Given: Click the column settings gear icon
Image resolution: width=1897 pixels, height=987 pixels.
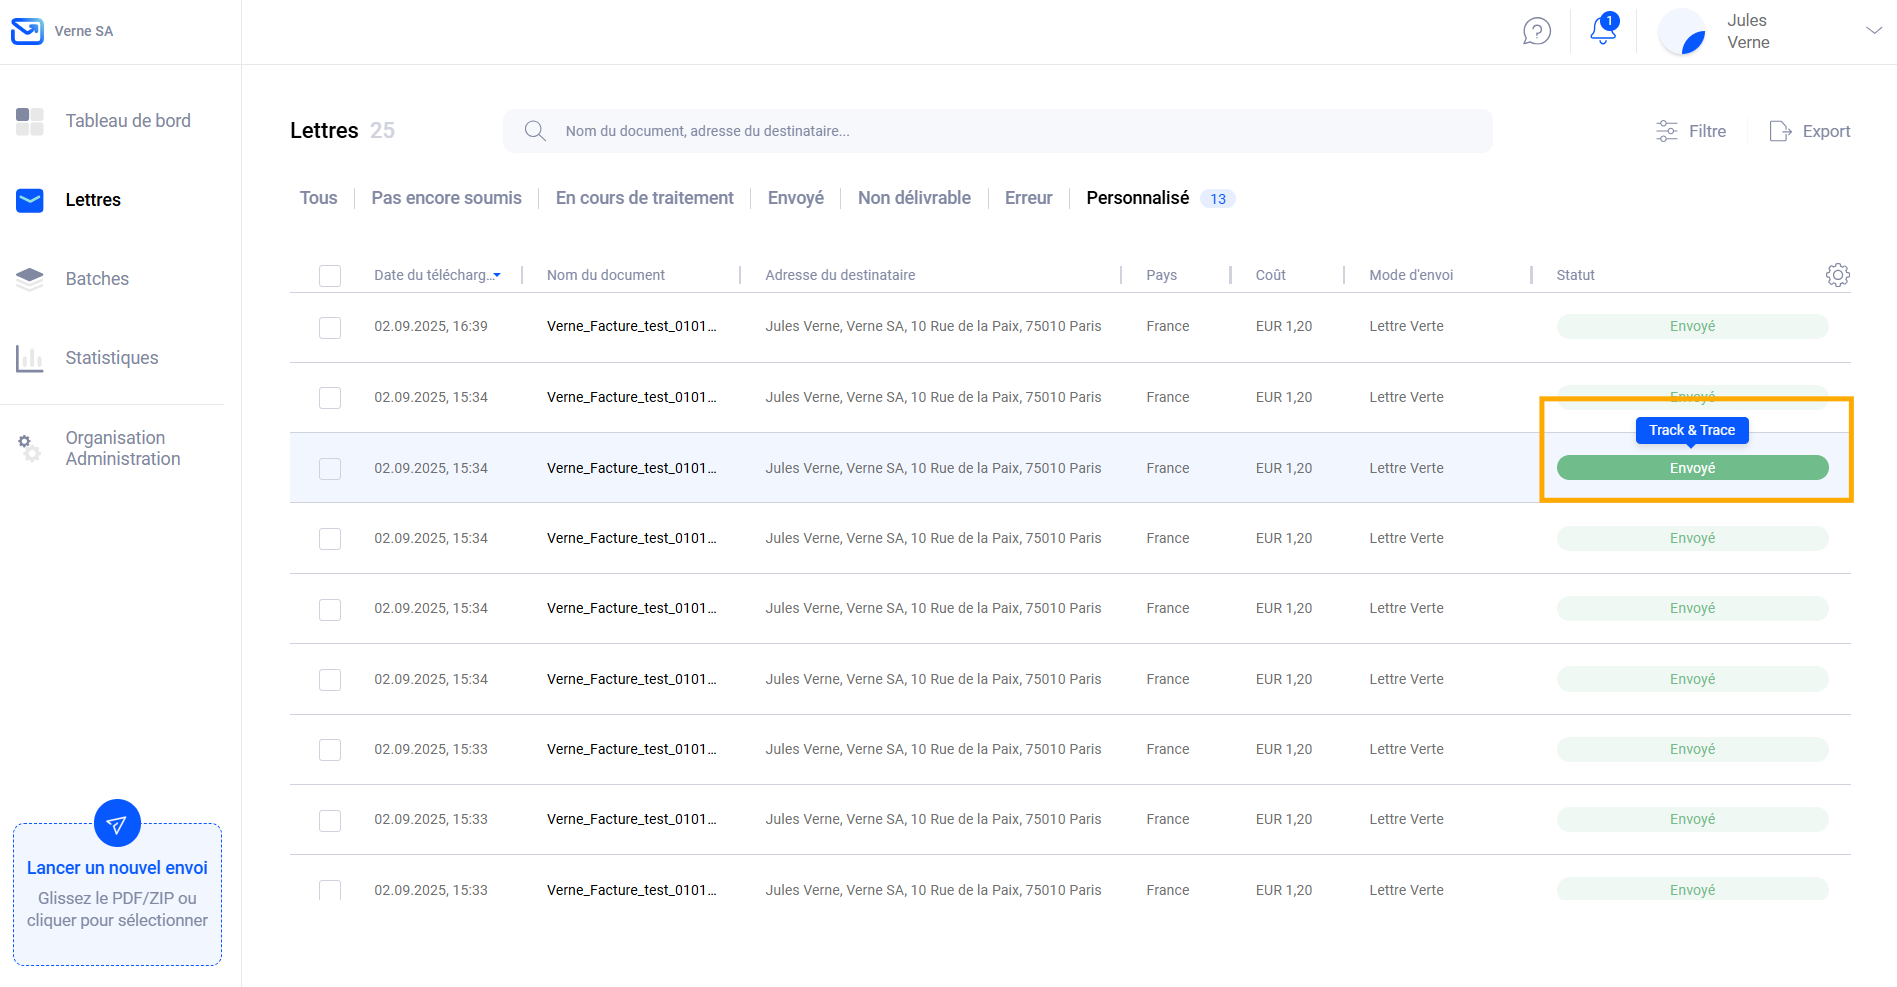Looking at the screenshot, I should pos(1837,275).
